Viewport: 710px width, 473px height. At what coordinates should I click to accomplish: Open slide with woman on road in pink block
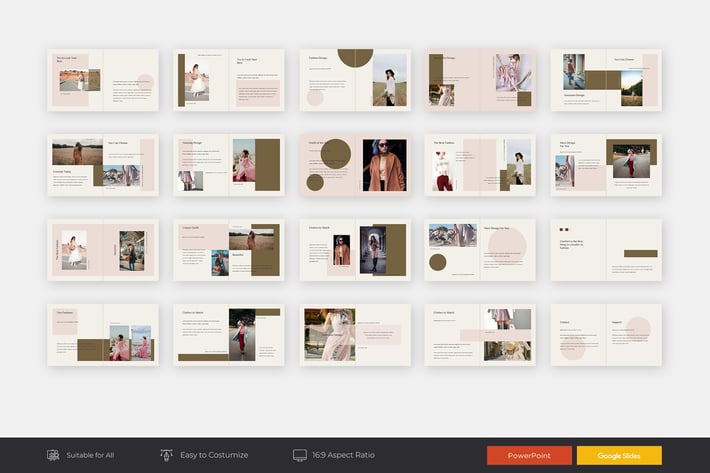(x=103, y=80)
